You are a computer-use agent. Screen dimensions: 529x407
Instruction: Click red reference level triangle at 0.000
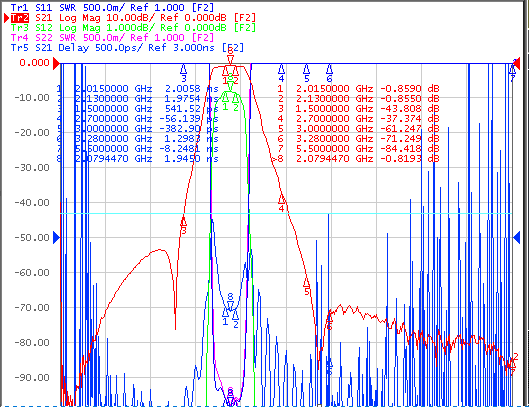click(x=57, y=63)
